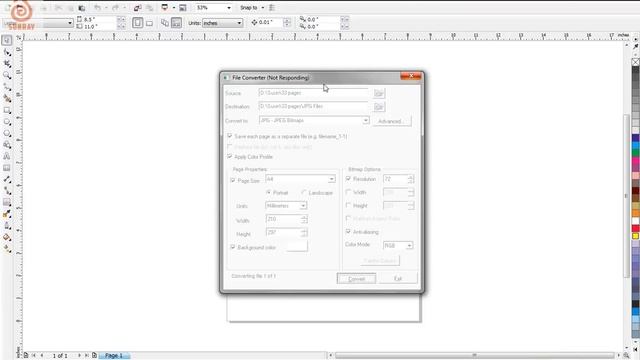
Task: Open the zoom level dropdown
Action: click(x=229, y=8)
